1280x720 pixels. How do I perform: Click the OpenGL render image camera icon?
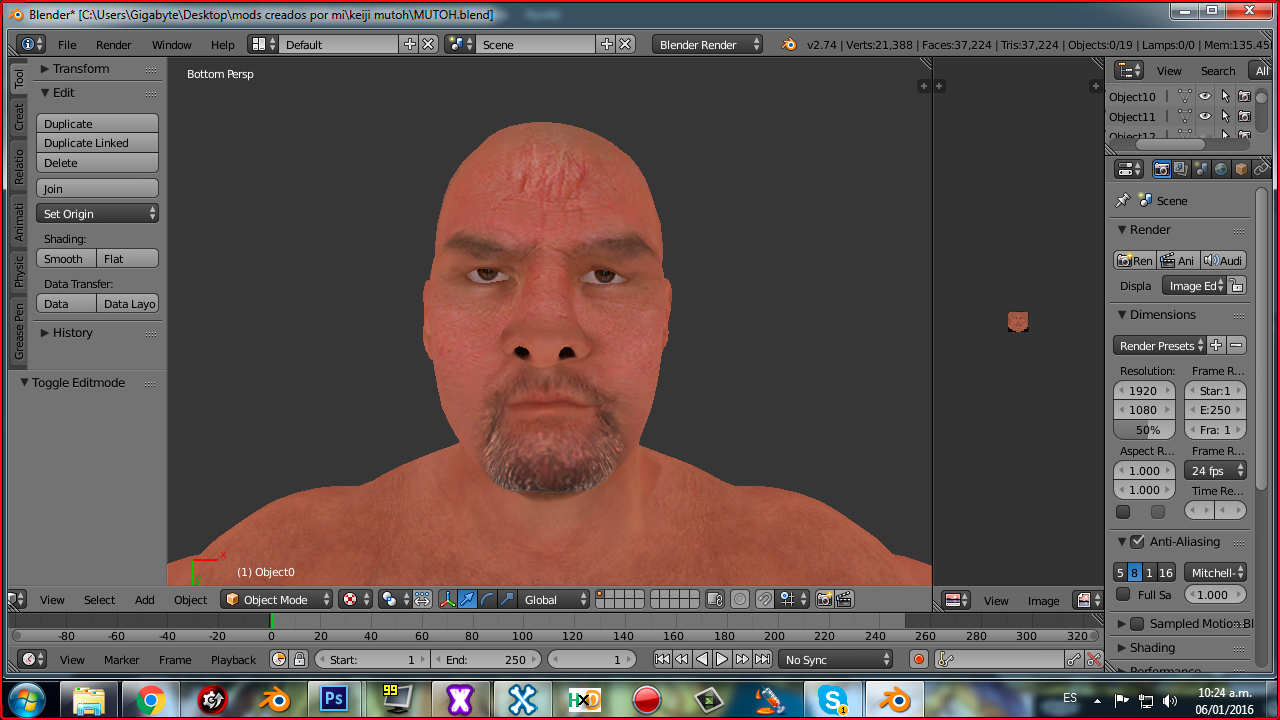(x=825, y=600)
